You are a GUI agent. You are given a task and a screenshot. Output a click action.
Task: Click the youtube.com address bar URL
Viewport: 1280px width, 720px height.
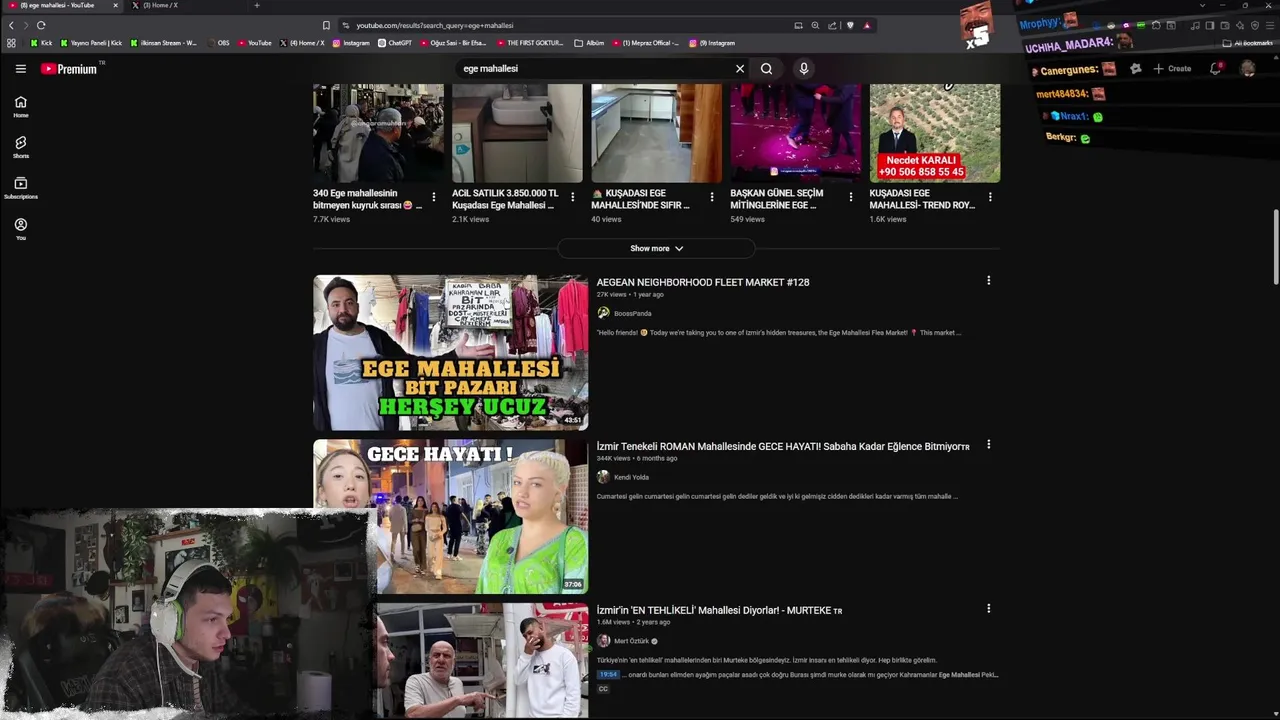coord(435,25)
